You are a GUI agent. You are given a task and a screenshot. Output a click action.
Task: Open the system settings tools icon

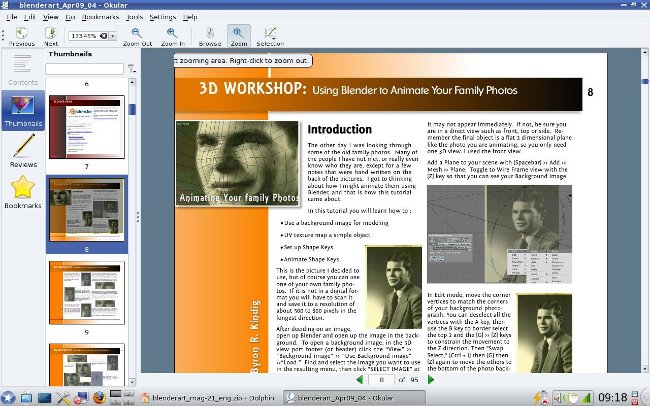[x=63, y=398]
